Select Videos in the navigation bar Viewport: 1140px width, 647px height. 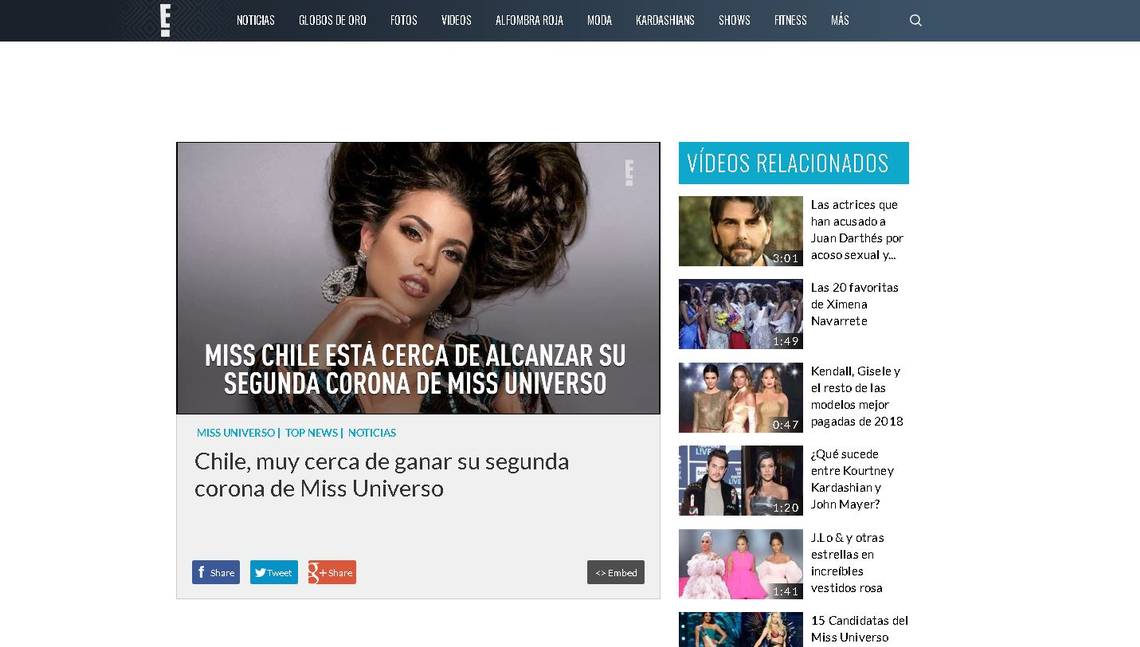coord(456,20)
